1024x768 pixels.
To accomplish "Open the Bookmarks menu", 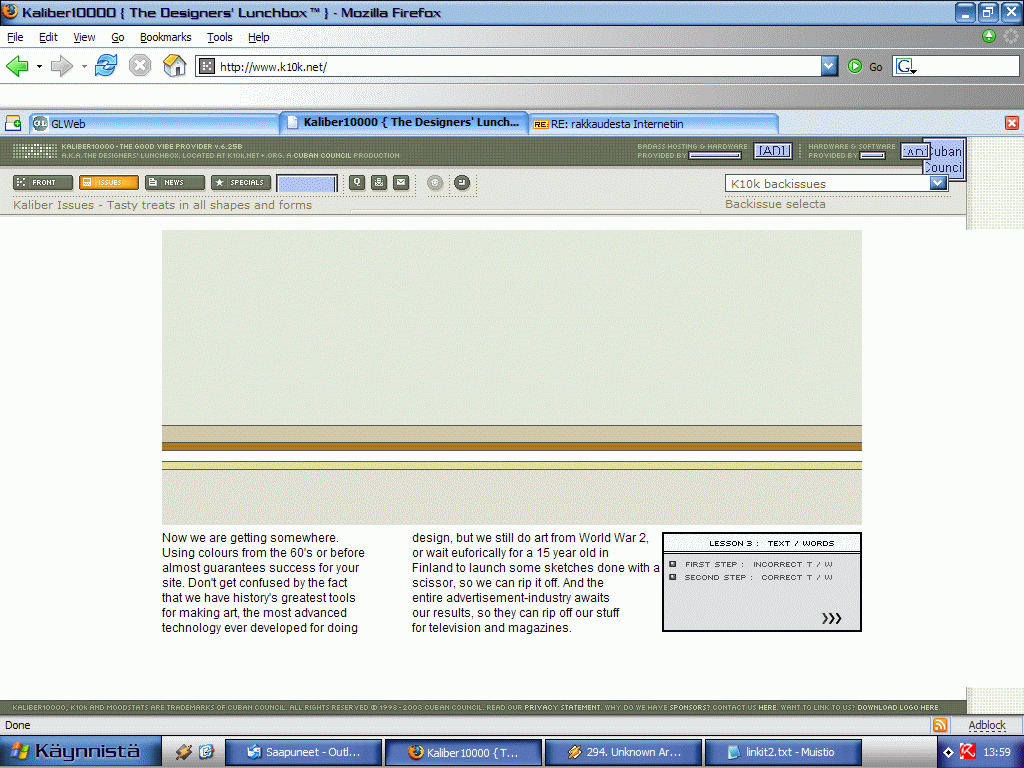I will click(164, 37).
